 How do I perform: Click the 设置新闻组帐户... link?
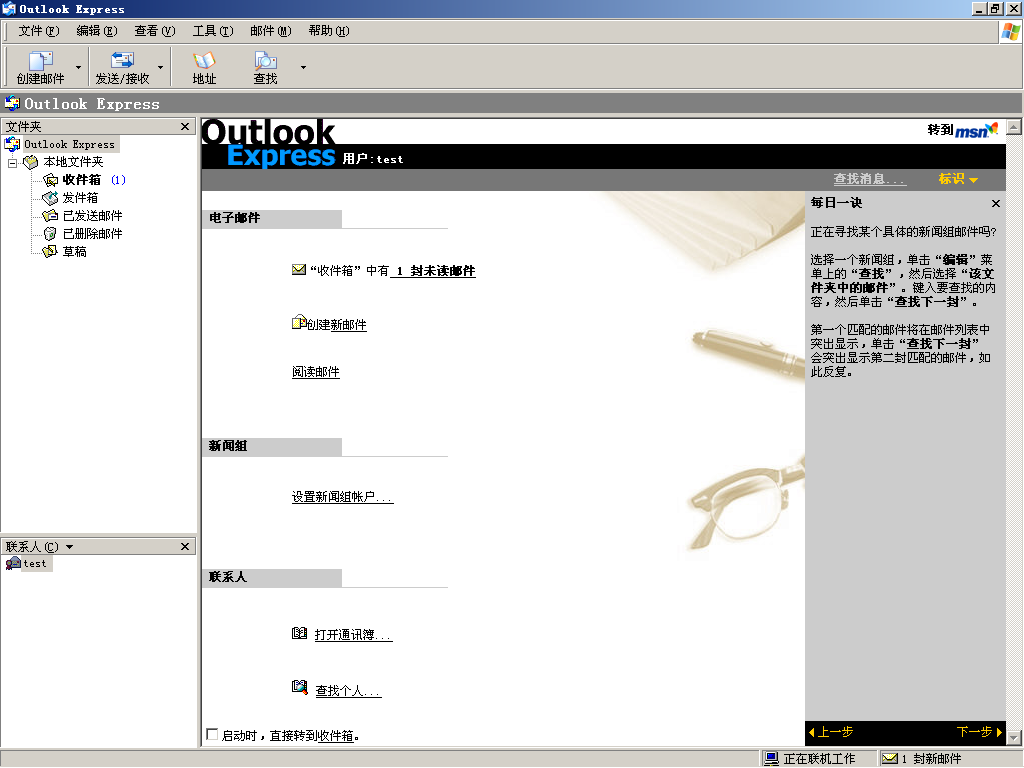coord(342,497)
